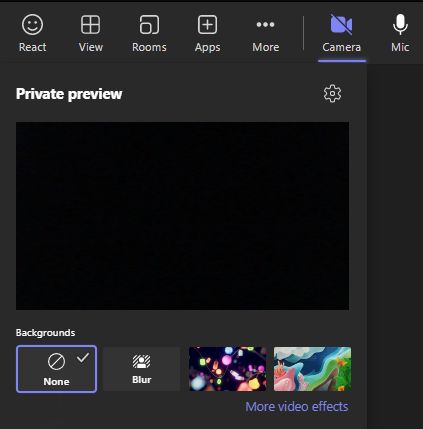
Task: Apply the Blur background effect
Action: click(x=141, y=369)
